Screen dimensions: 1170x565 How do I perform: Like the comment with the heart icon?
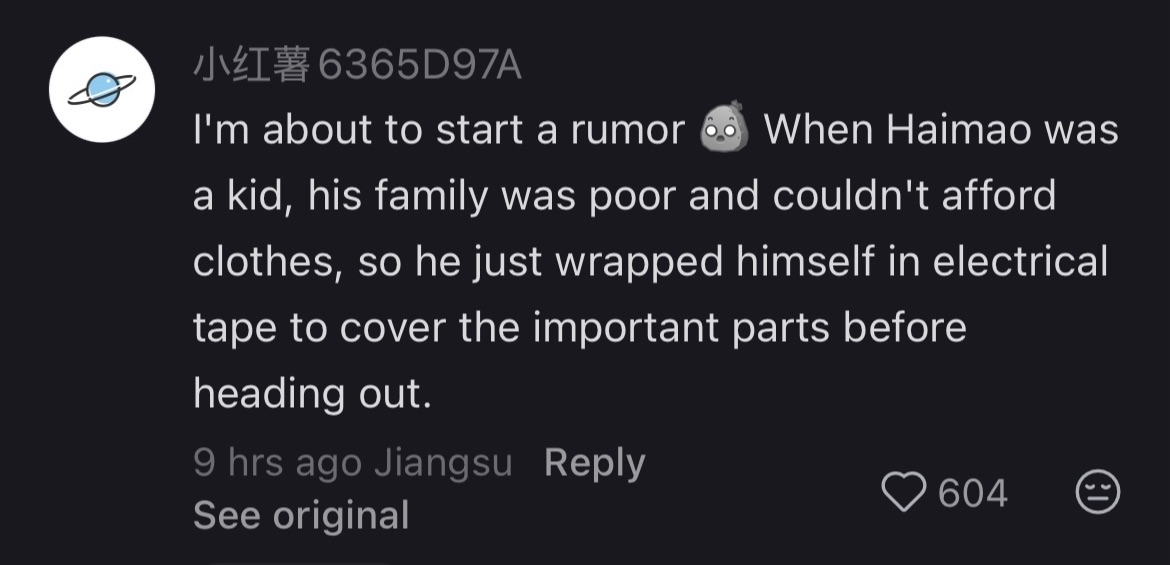[904, 493]
